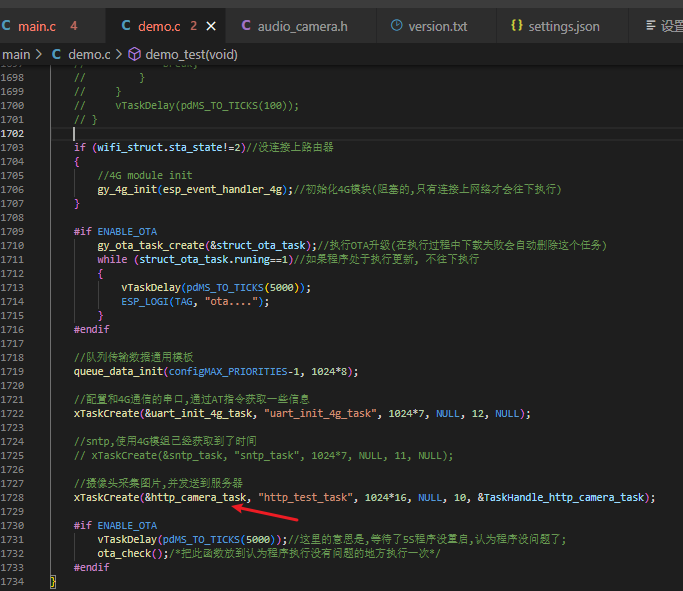Click the opening brace on line 1704
The width and height of the screenshot is (683, 591).
pyautogui.click(x=77, y=162)
